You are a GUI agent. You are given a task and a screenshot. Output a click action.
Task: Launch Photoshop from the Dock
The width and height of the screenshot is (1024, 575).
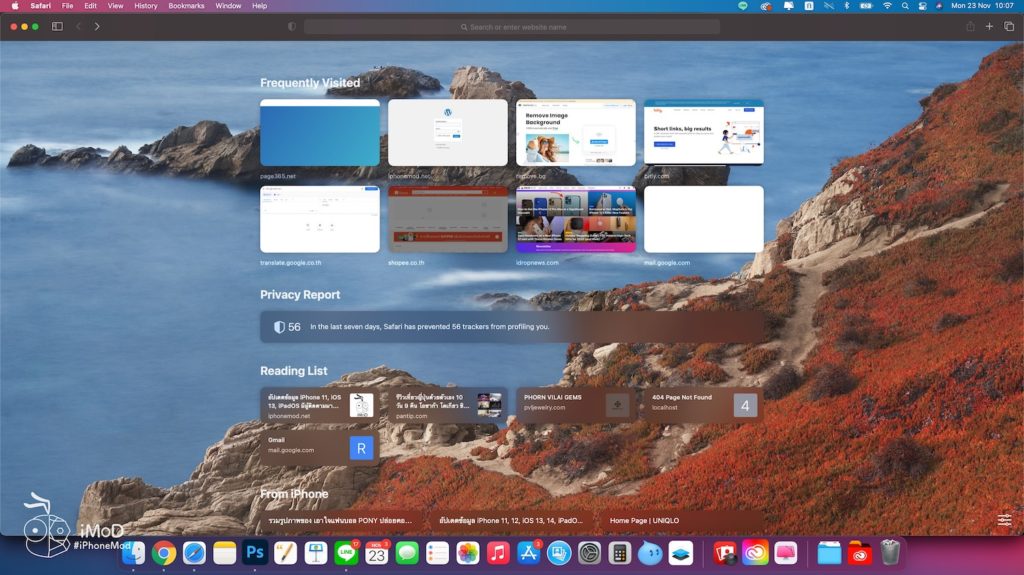click(x=254, y=553)
